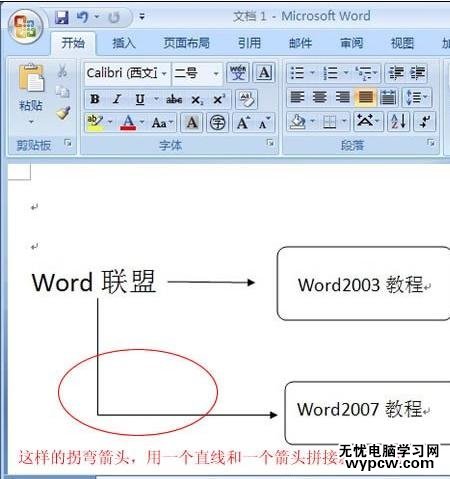Save the document via quick access toolbar

coord(62,17)
